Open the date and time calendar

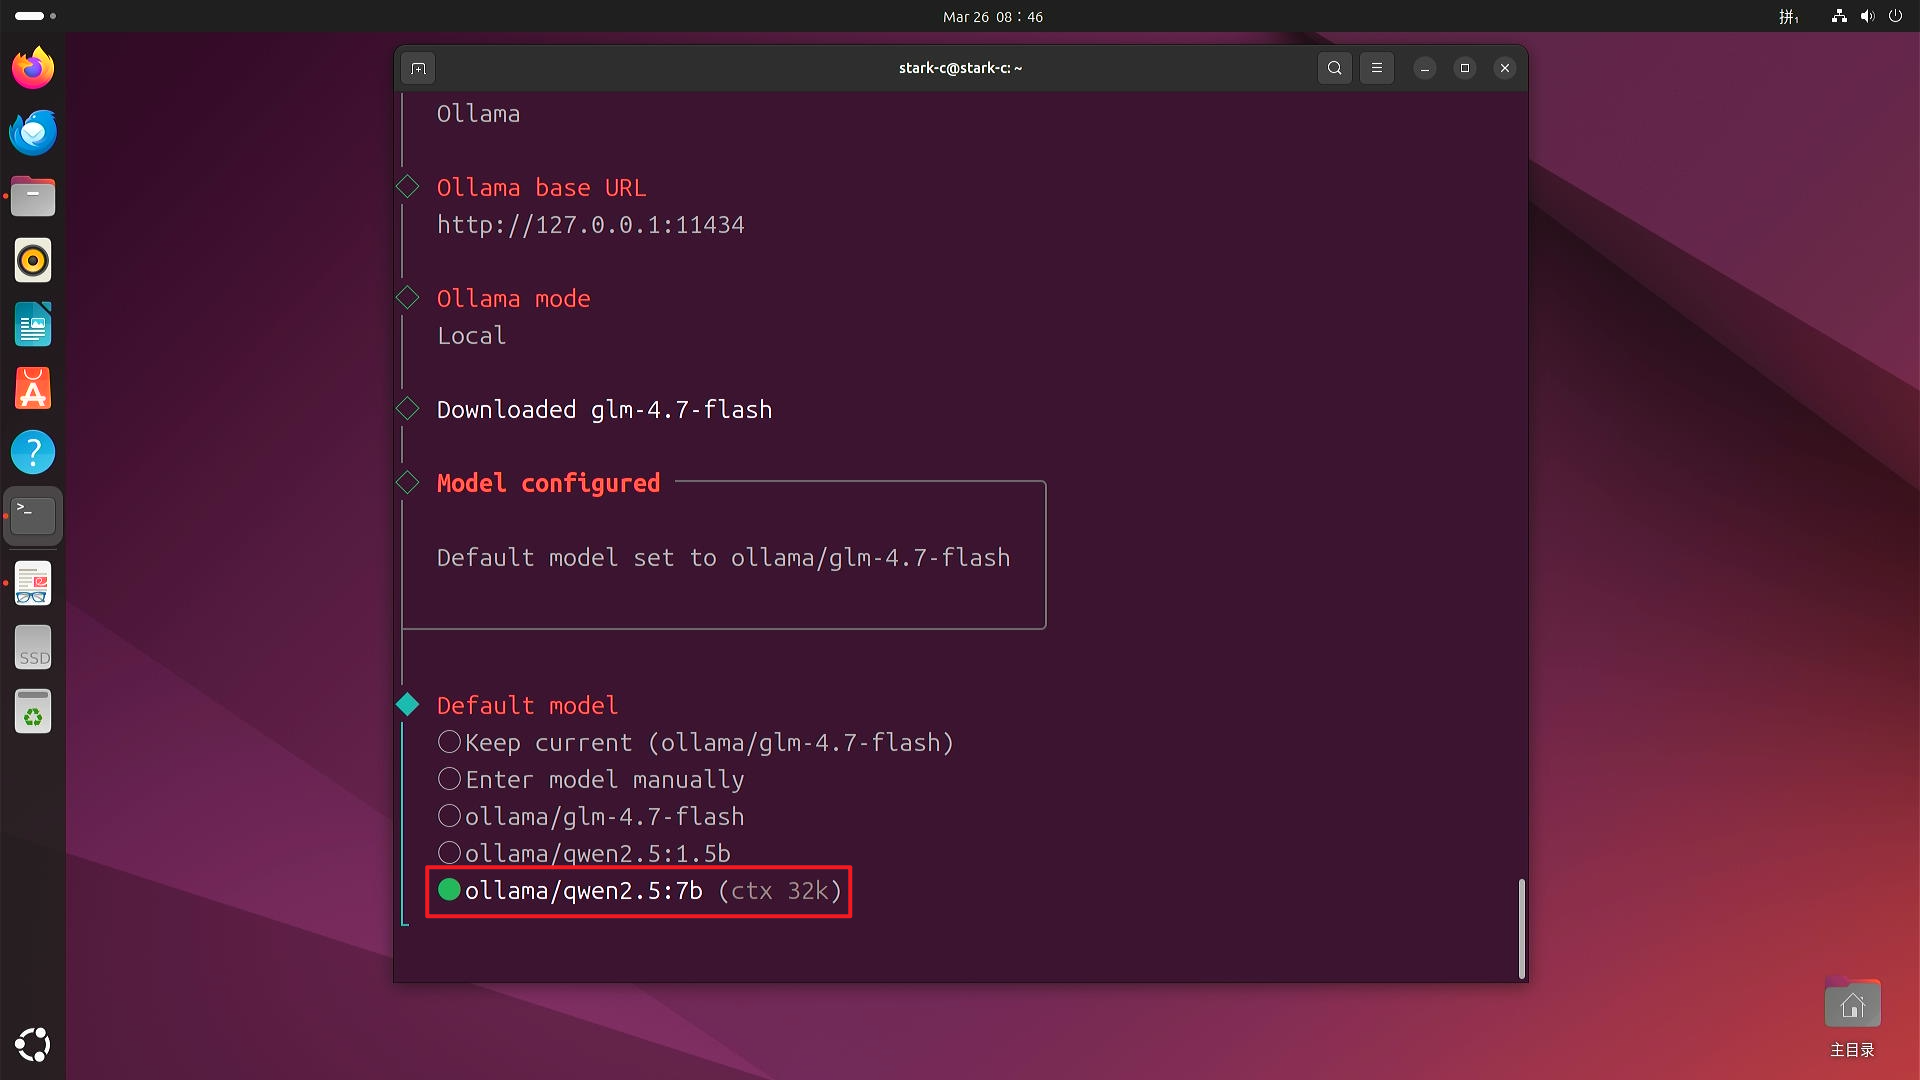pyautogui.click(x=992, y=16)
